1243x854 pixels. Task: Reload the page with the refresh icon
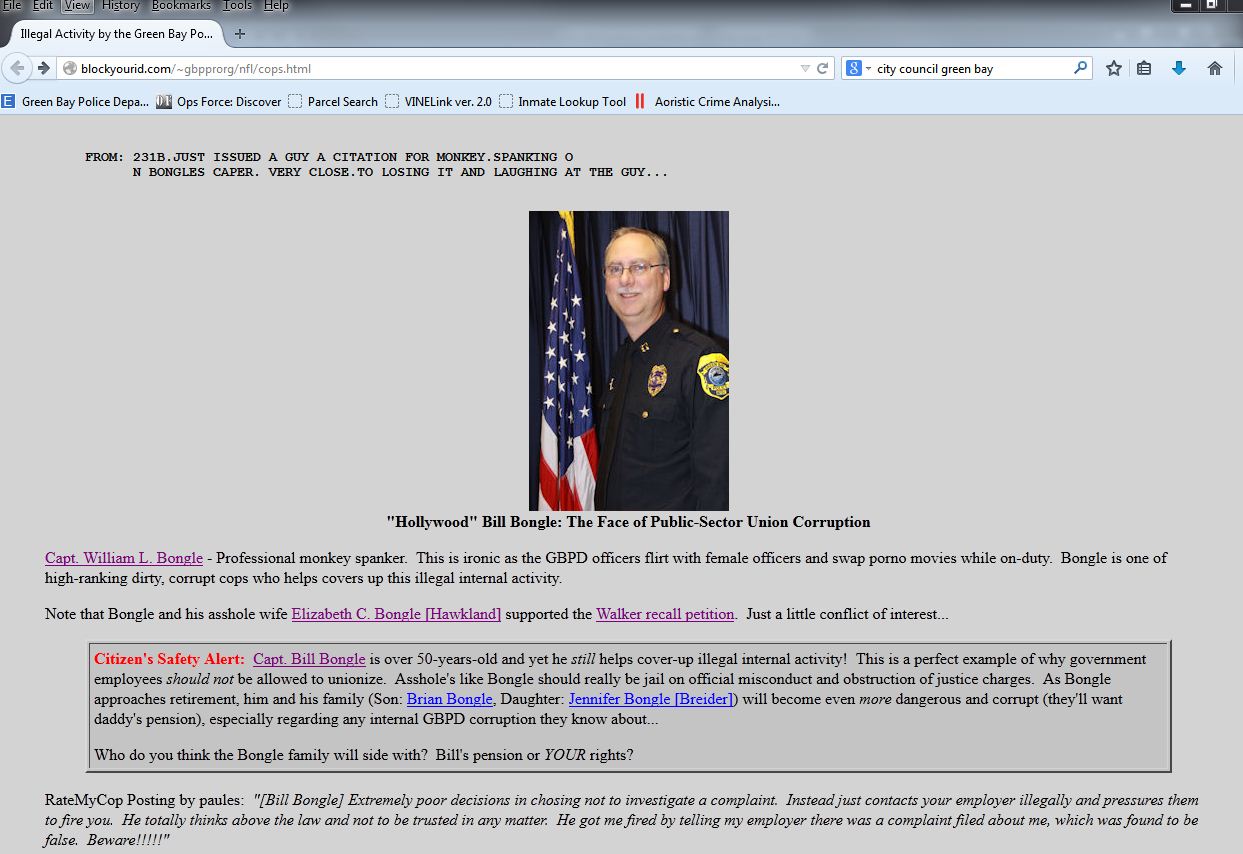pyautogui.click(x=823, y=69)
